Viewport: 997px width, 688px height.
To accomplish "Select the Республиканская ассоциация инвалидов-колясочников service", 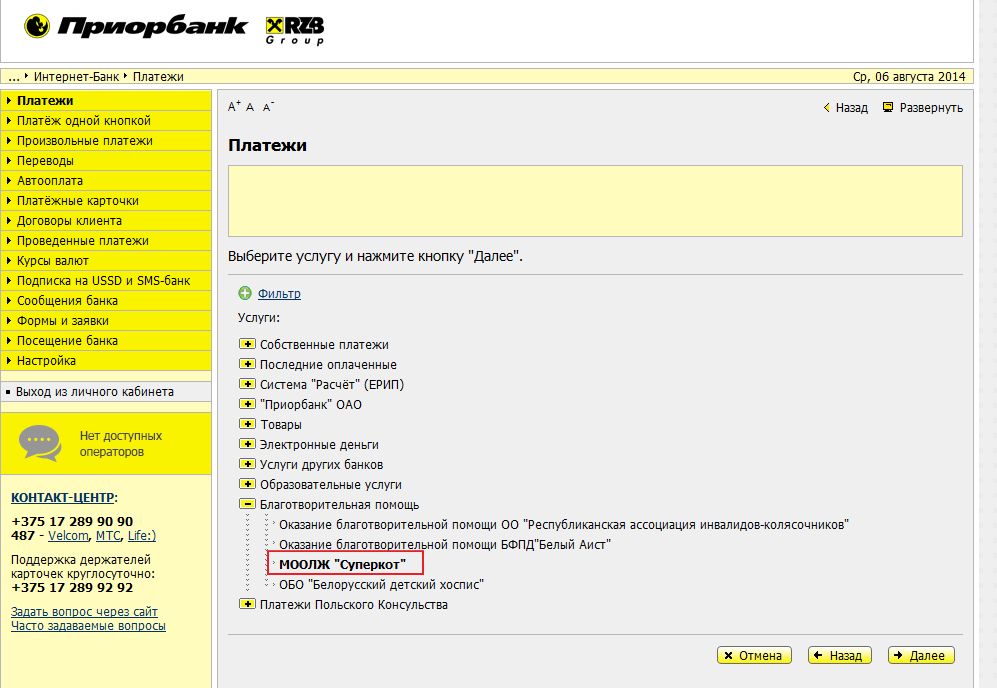I will tap(564, 525).
